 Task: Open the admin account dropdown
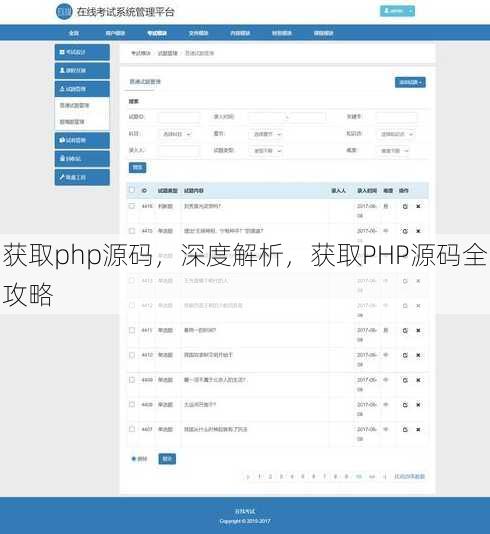coord(397,11)
